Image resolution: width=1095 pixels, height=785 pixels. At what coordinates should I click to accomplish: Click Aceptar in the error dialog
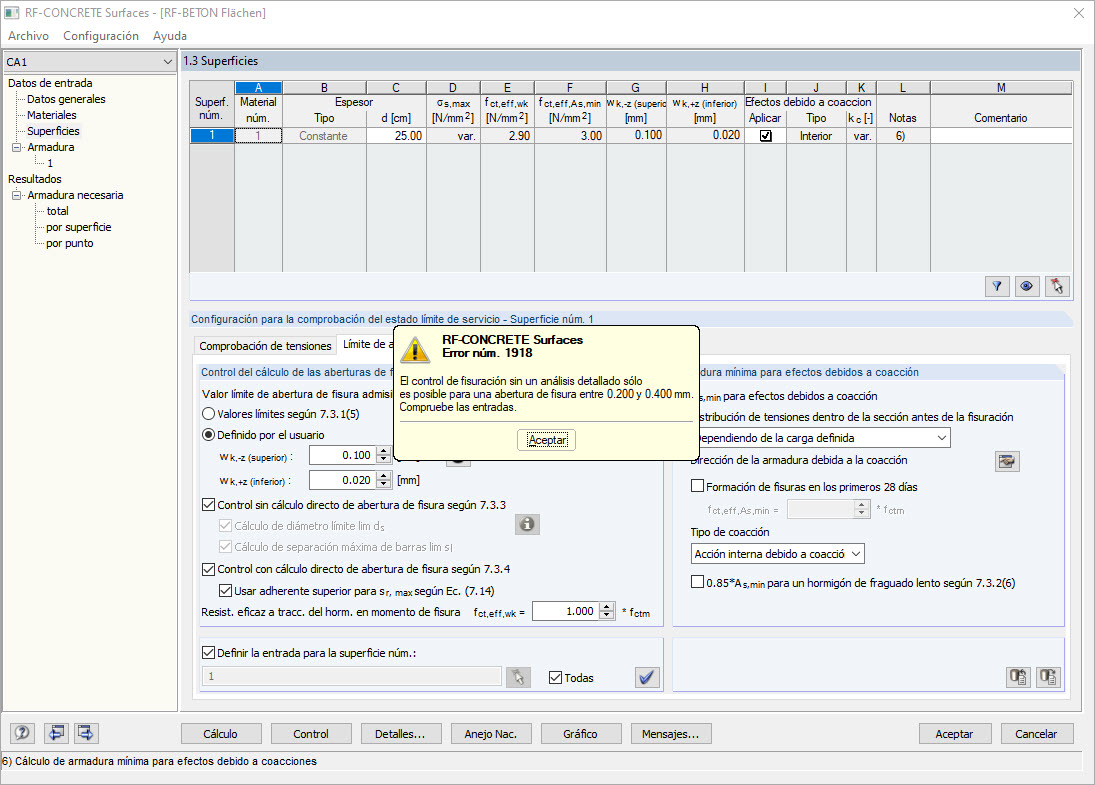point(547,440)
